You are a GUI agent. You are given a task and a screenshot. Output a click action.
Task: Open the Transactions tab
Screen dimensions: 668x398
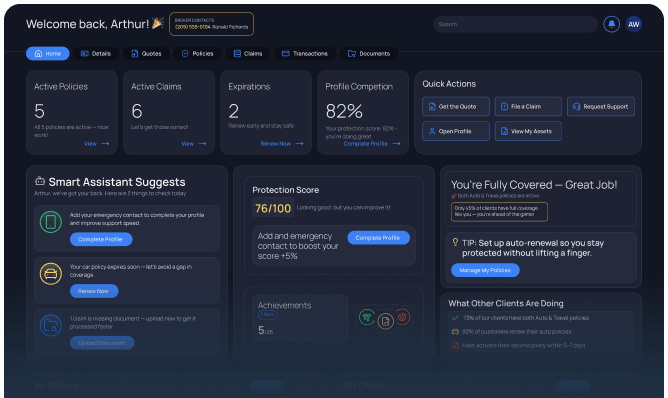click(305, 53)
